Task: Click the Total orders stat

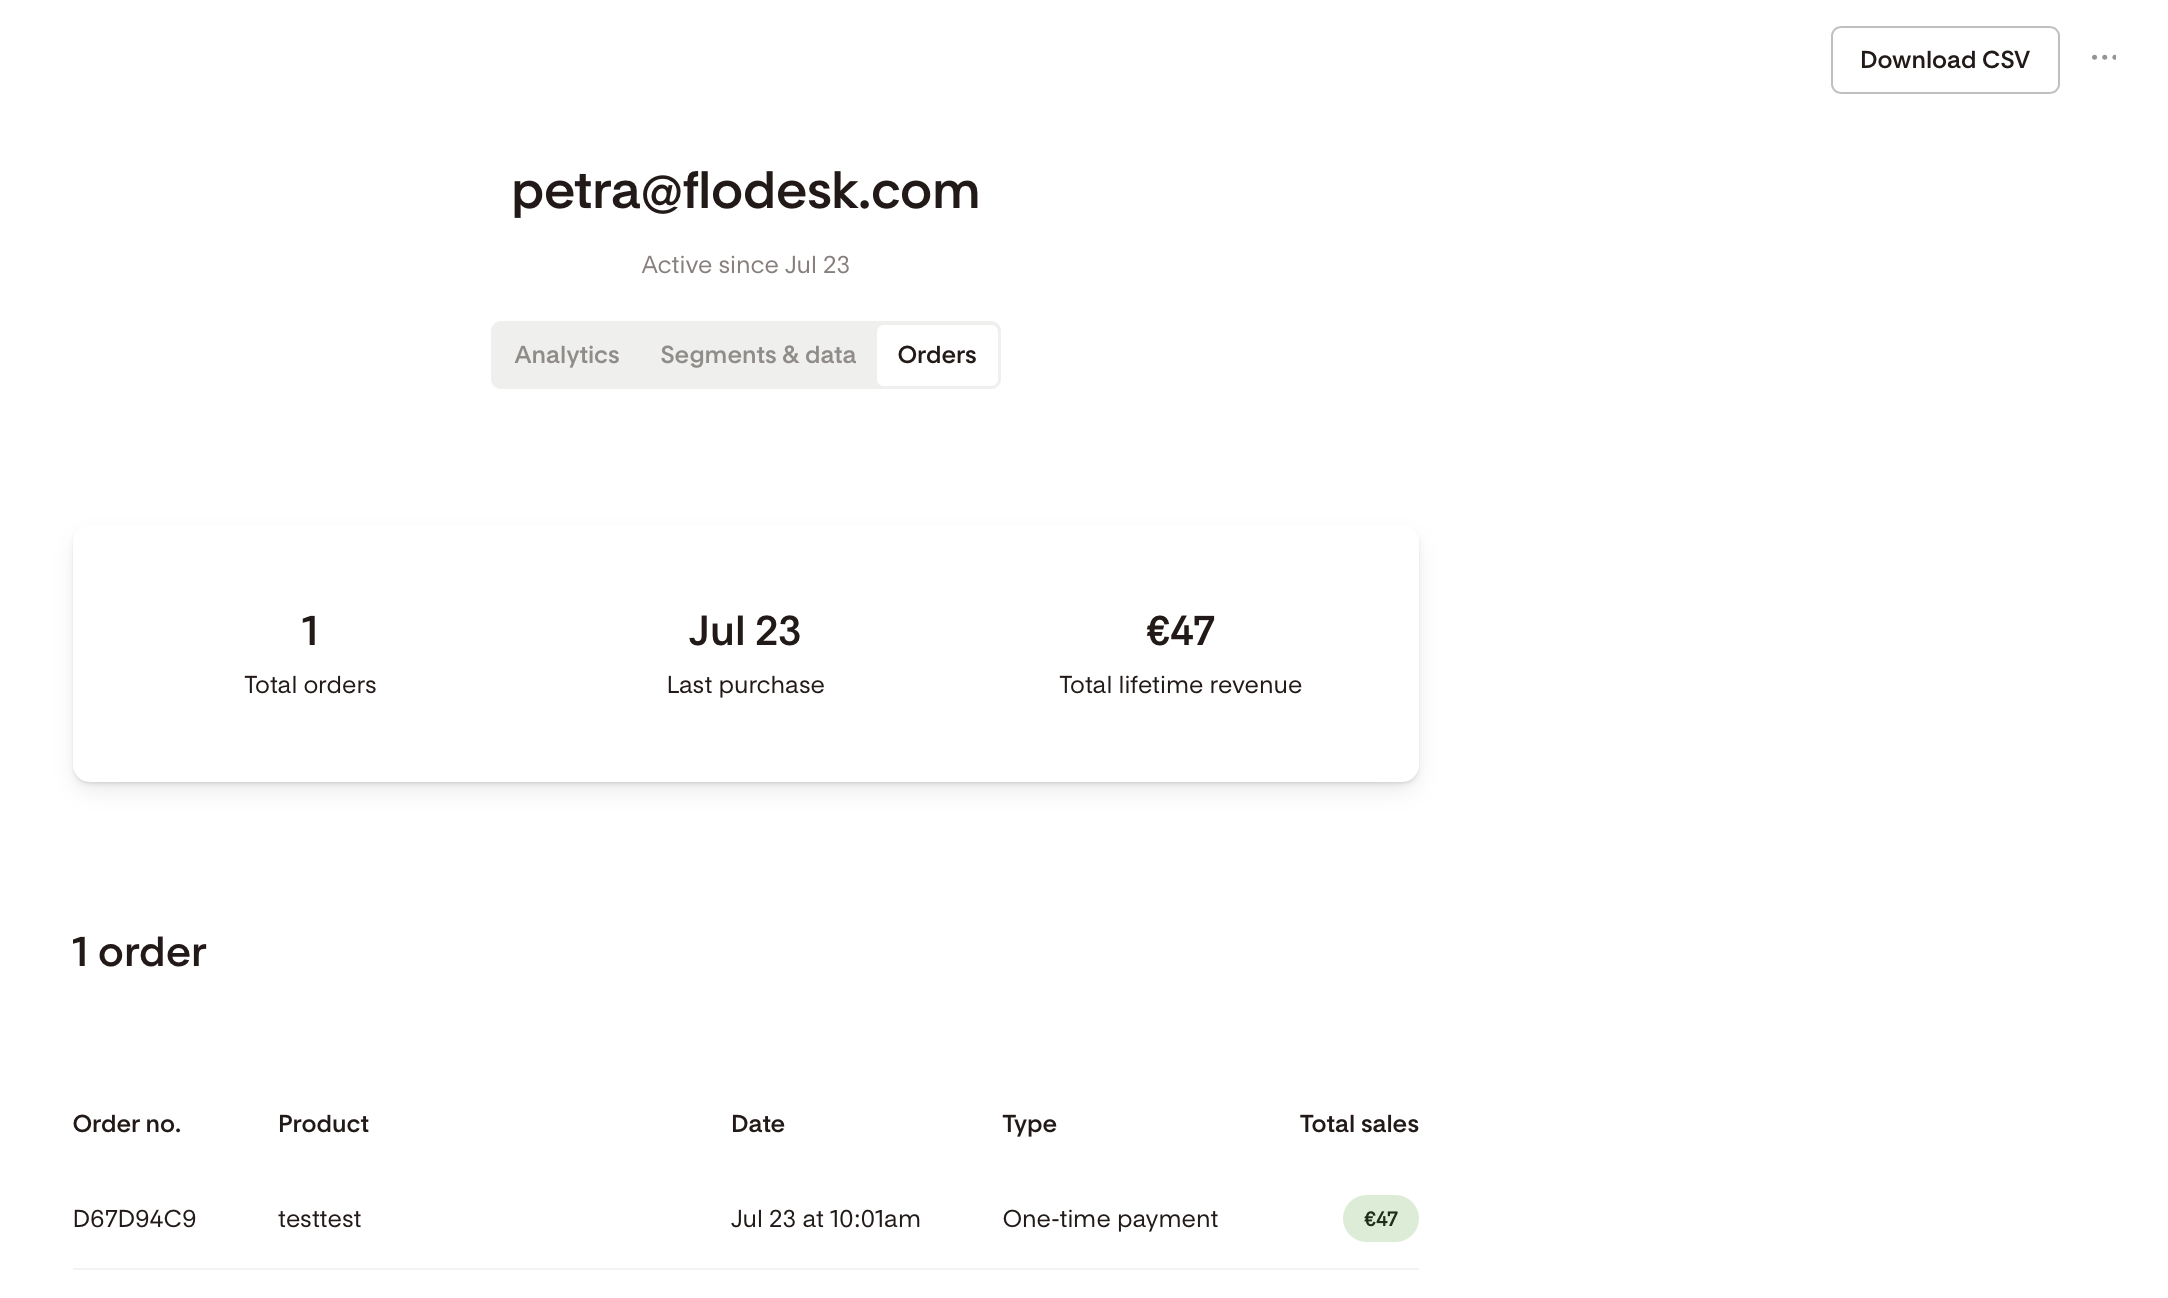Action: (x=310, y=654)
